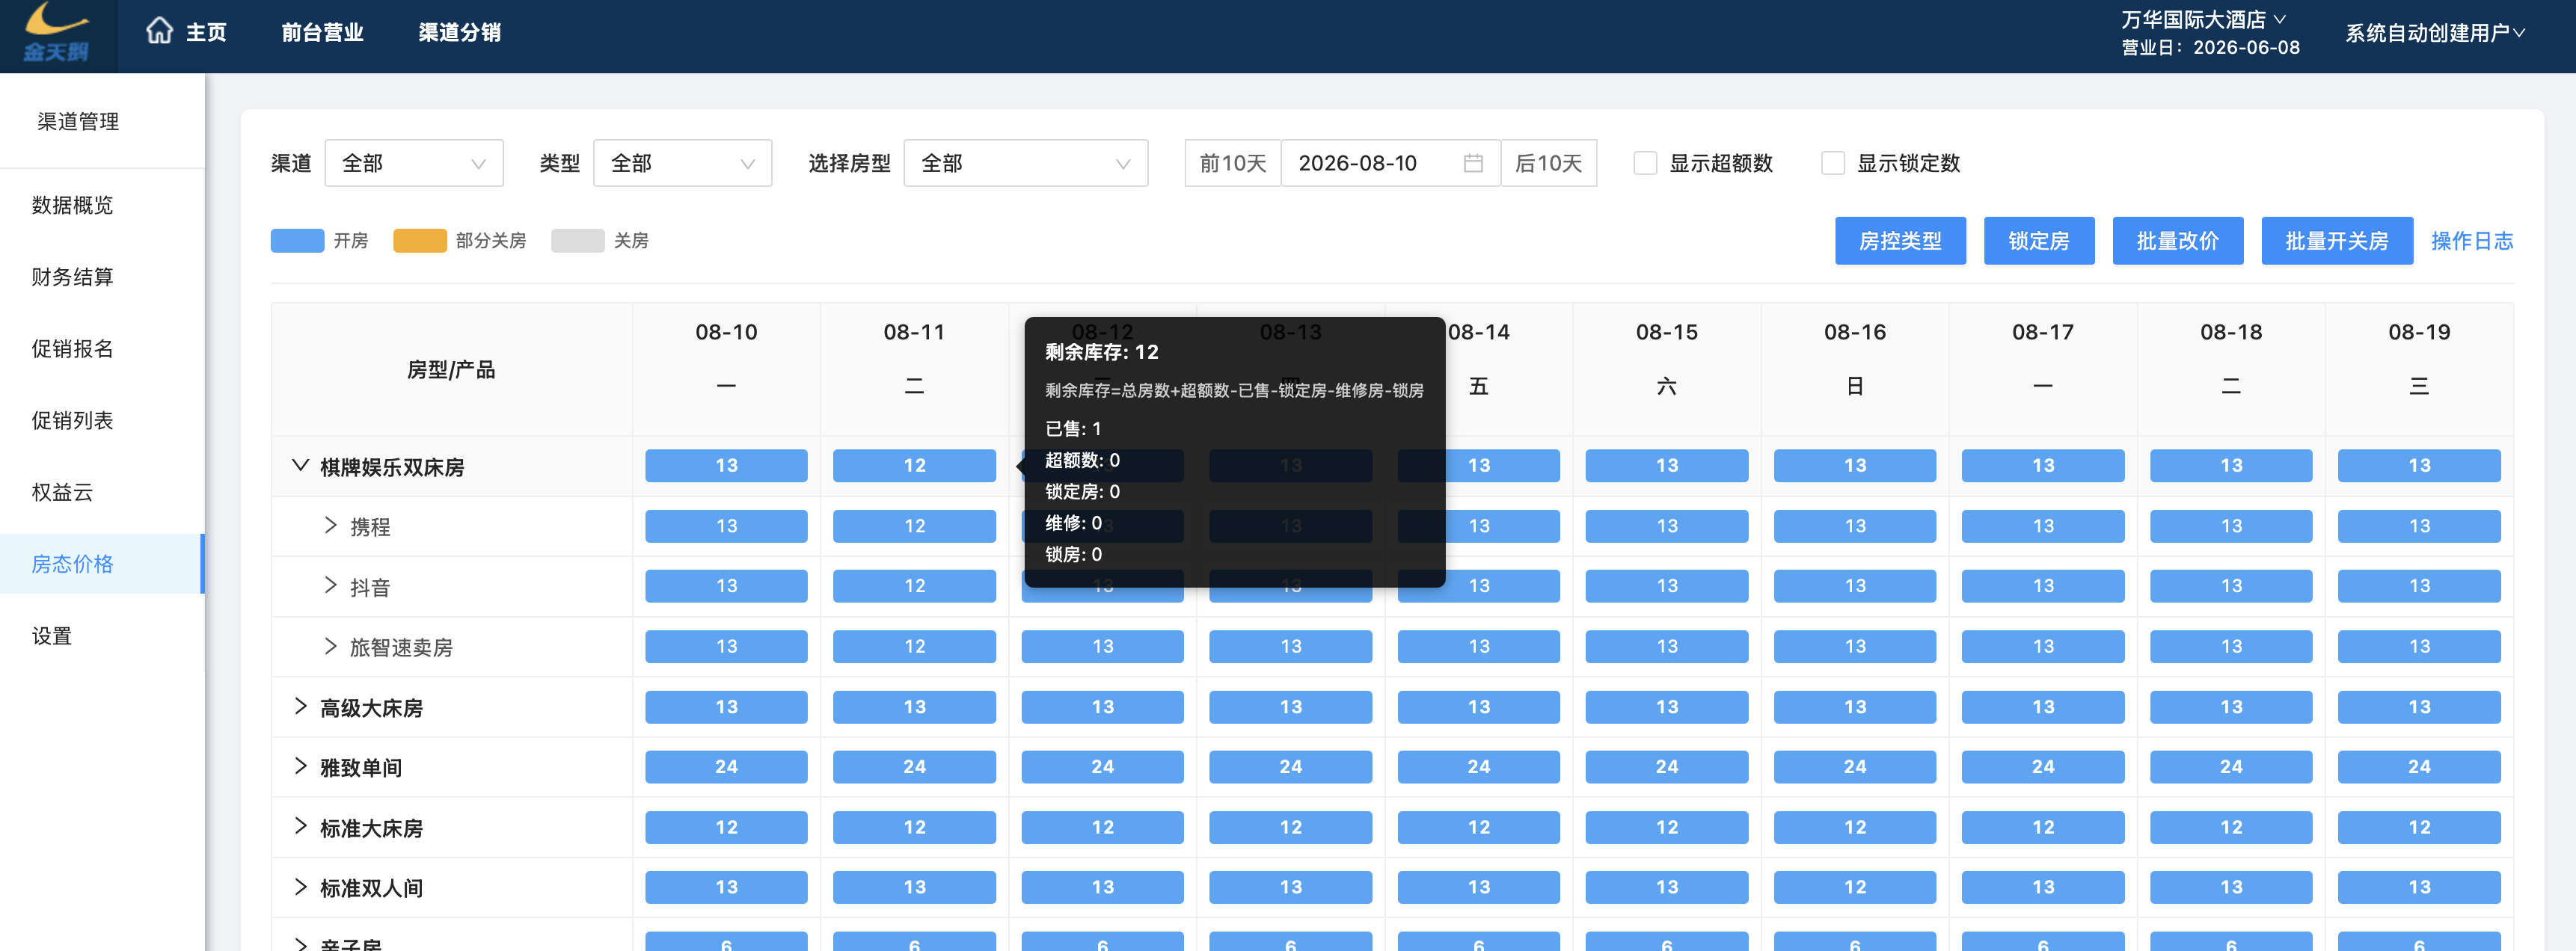Click the 批量改价 button
Viewport: 2576px width, 951px height.
click(x=2178, y=241)
